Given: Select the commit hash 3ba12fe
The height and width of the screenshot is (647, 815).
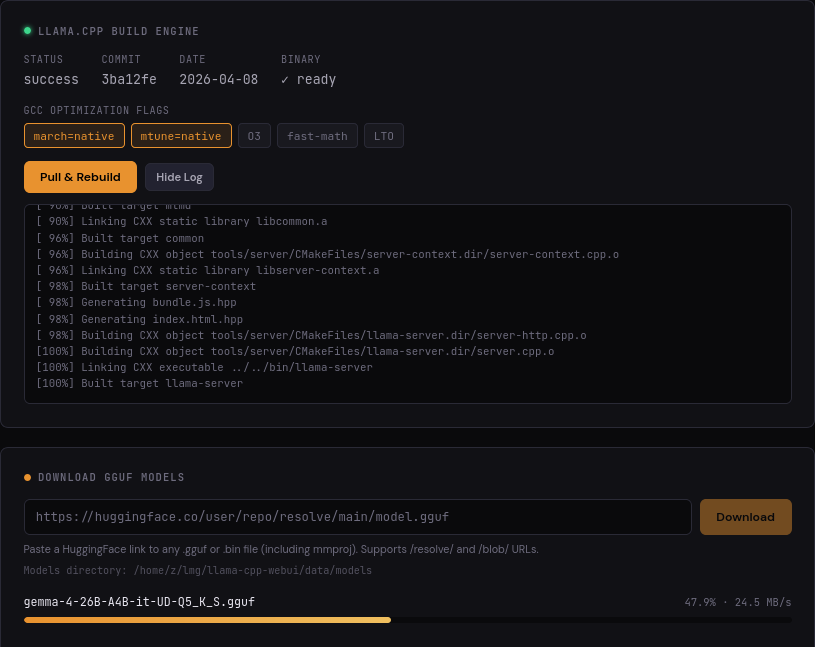Looking at the screenshot, I should click(129, 80).
